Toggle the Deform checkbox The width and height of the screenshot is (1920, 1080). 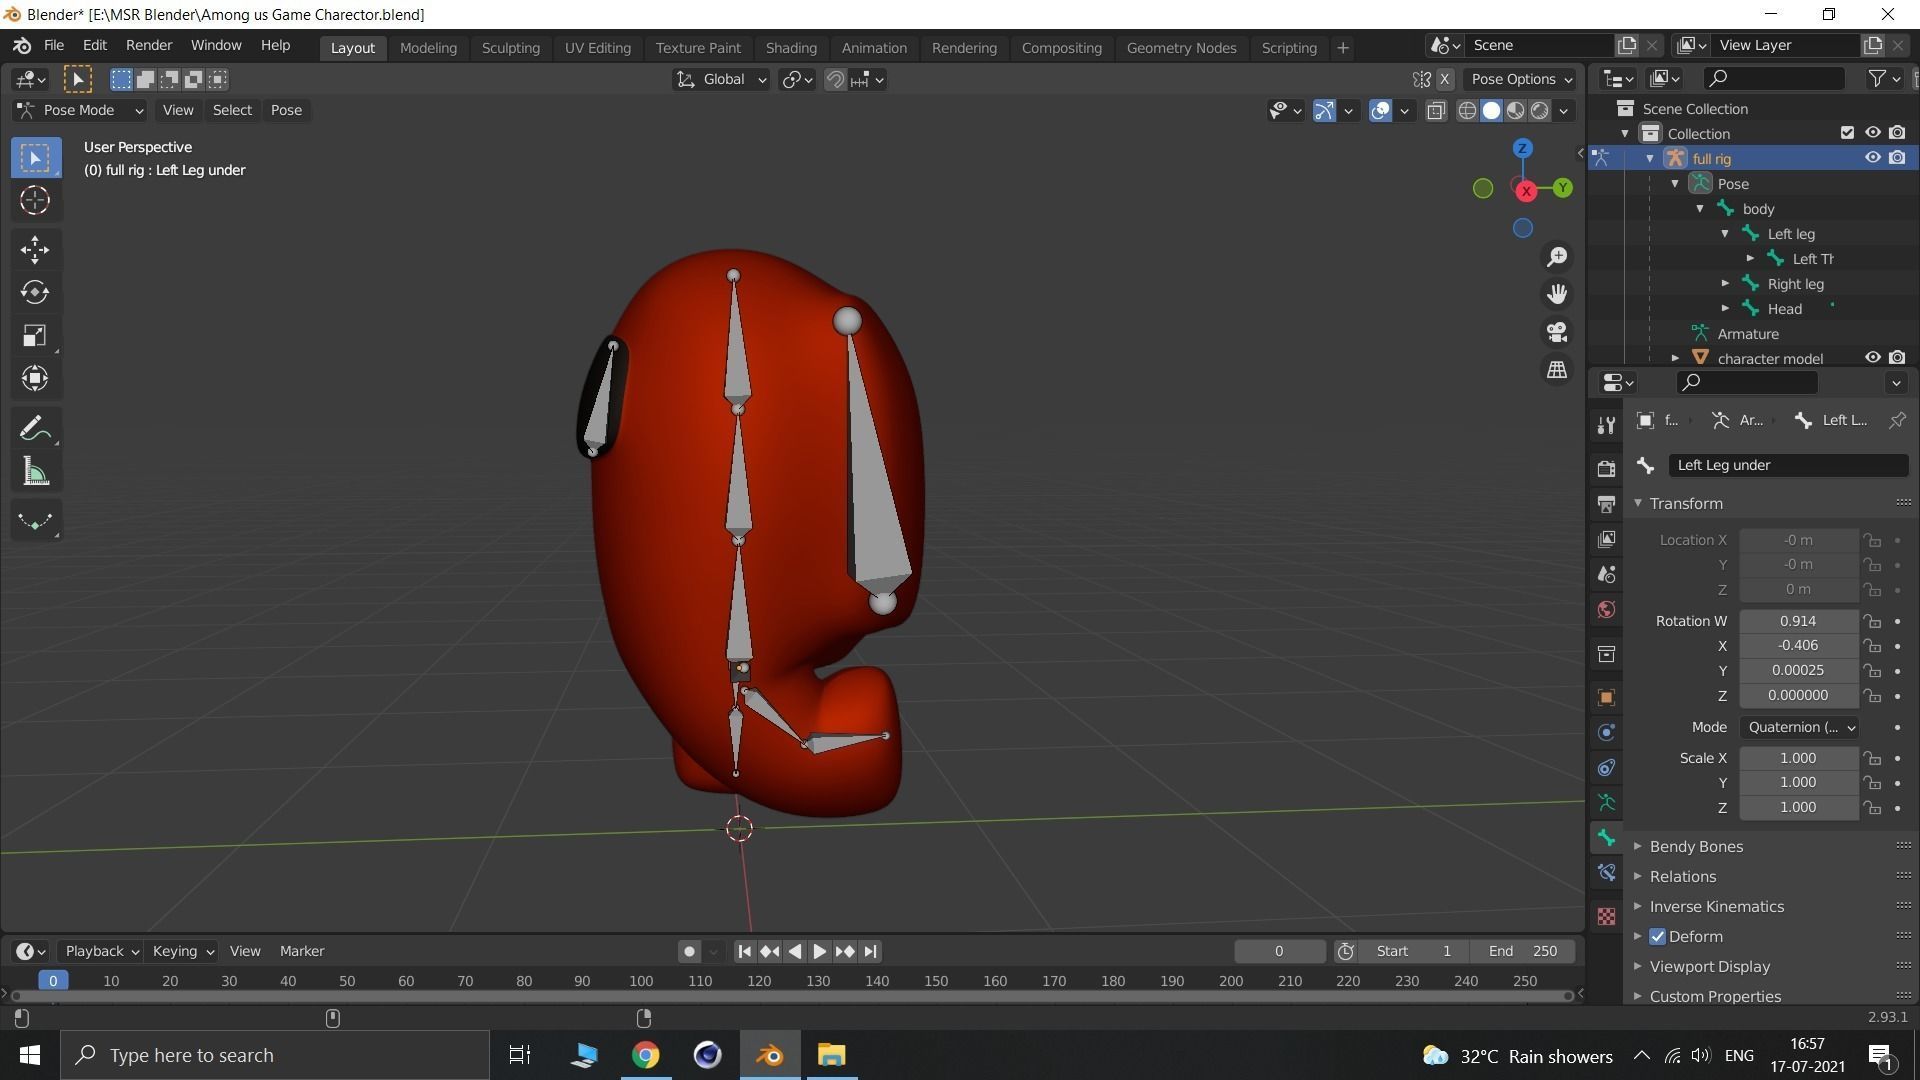pyautogui.click(x=1658, y=937)
